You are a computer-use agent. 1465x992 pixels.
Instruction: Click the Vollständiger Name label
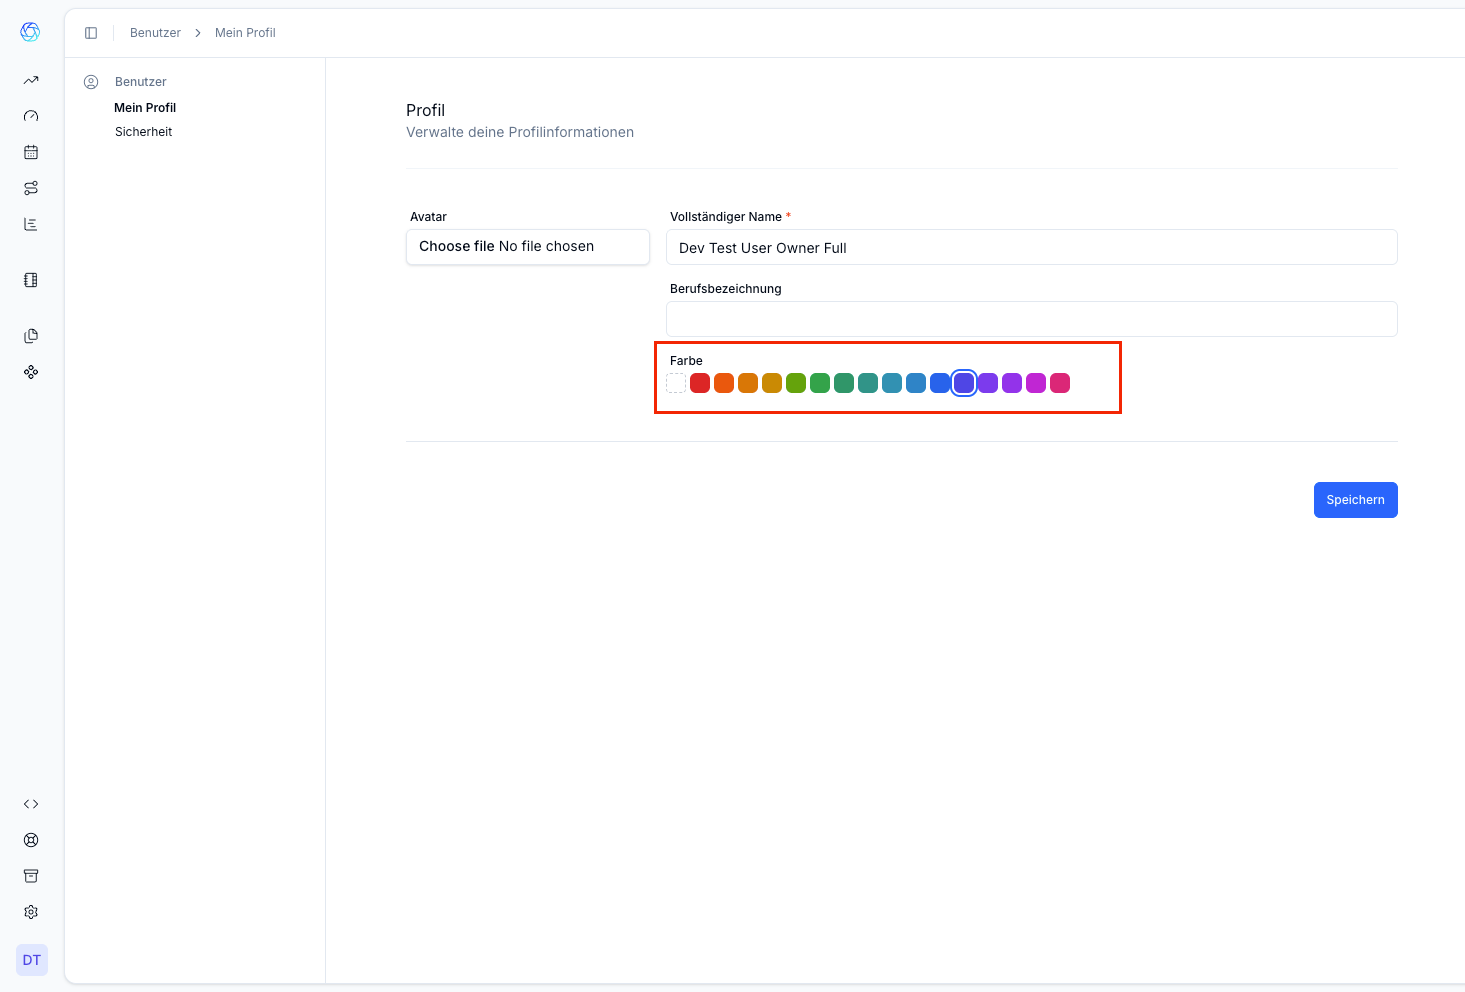tap(726, 217)
